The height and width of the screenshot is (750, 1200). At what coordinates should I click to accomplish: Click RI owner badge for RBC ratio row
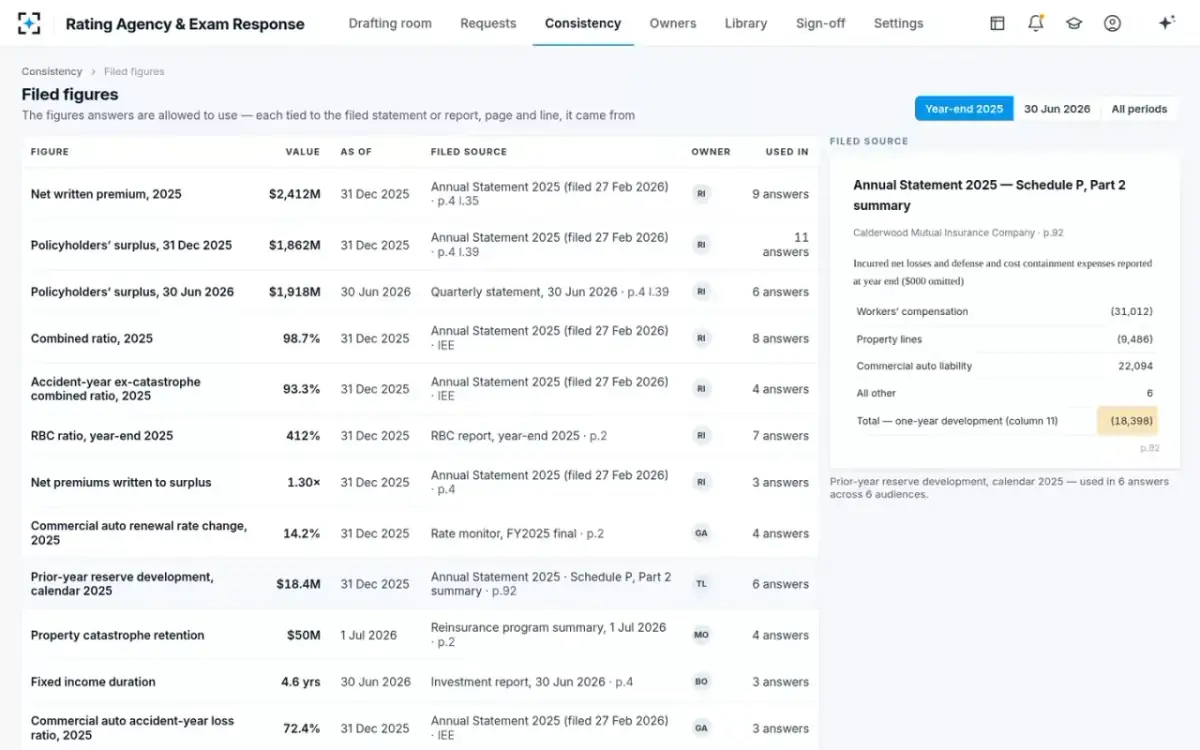(701, 436)
